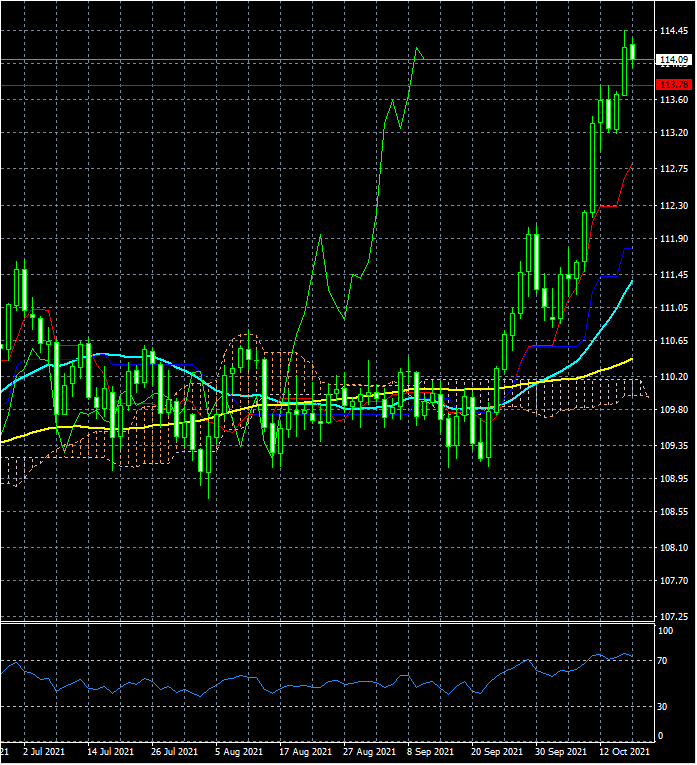Click the 108.95 price axis label
This screenshot has width=697, height=765.
pyautogui.click(x=674, y=479)
